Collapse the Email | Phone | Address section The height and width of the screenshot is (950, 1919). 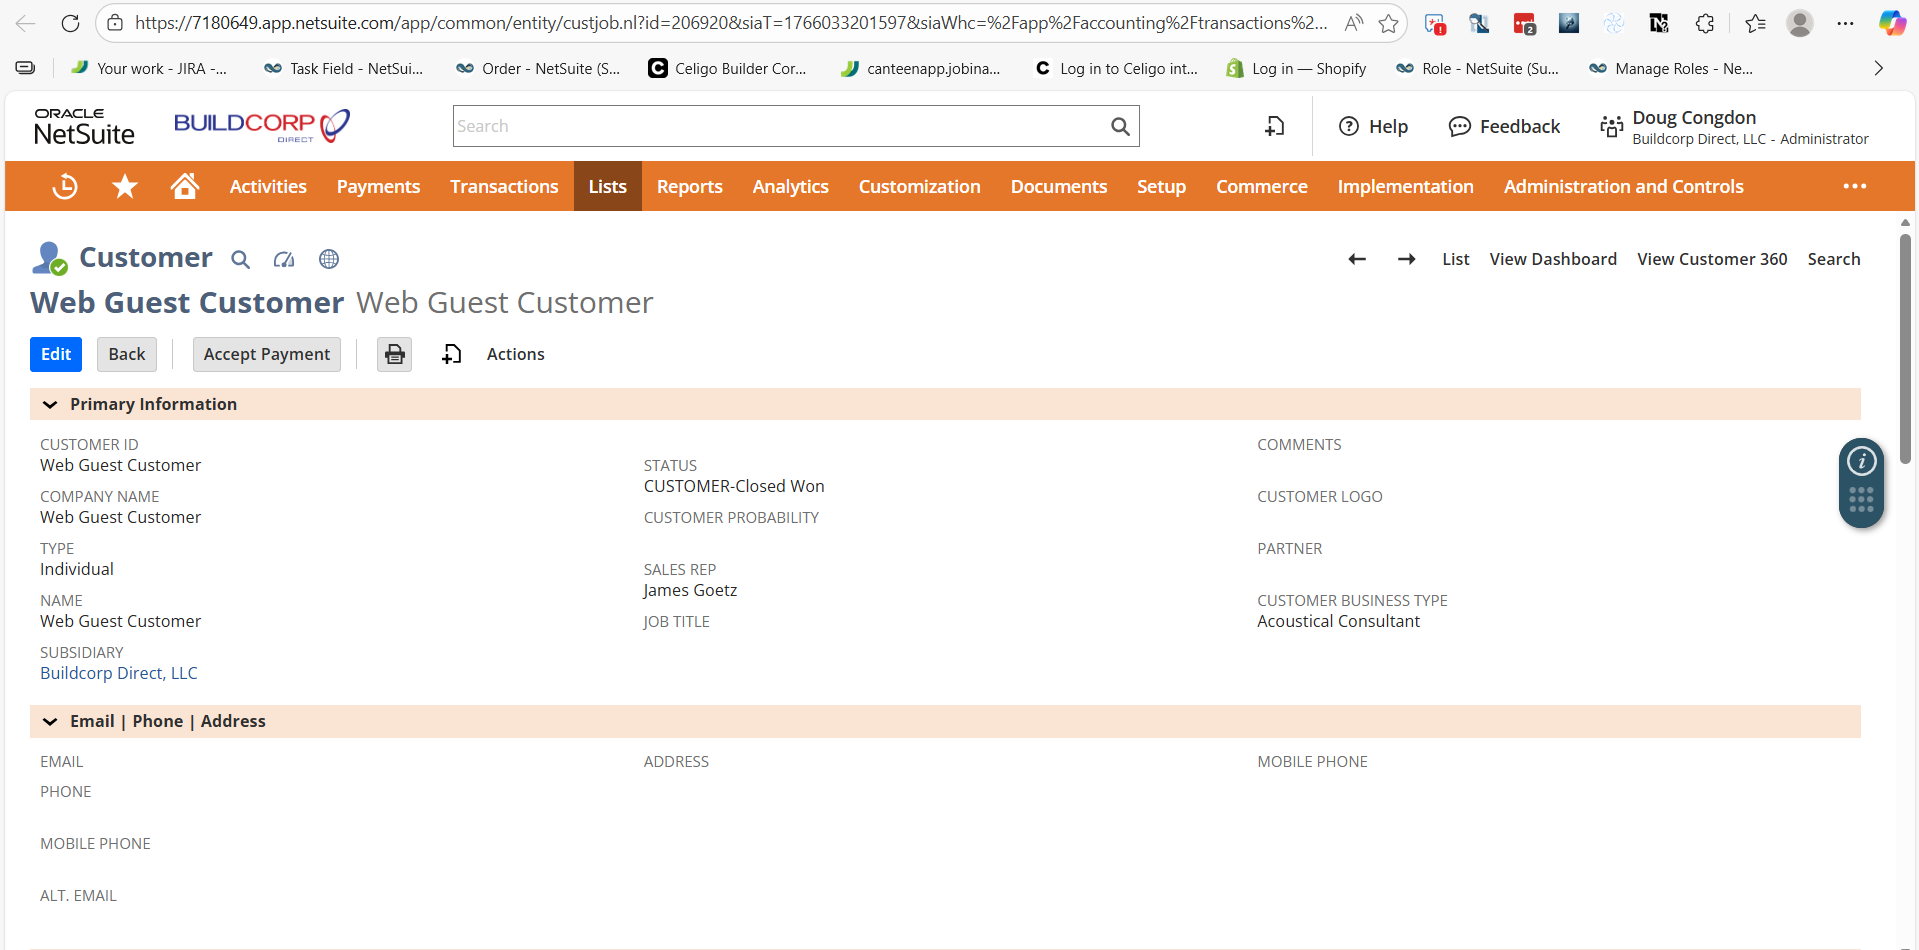(50, 721)
